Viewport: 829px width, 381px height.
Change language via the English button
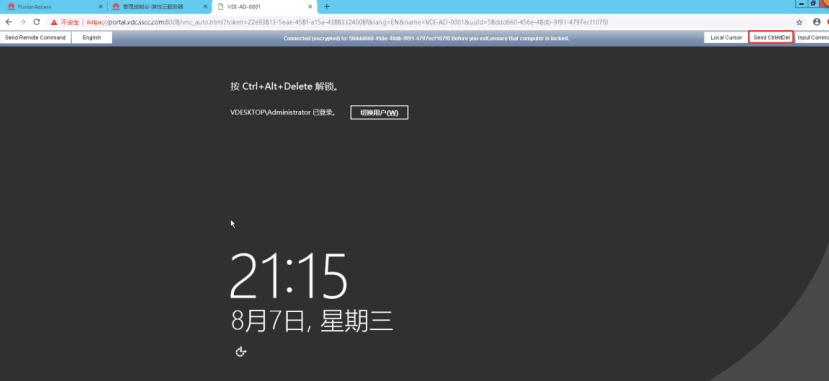tap(92, 38)
